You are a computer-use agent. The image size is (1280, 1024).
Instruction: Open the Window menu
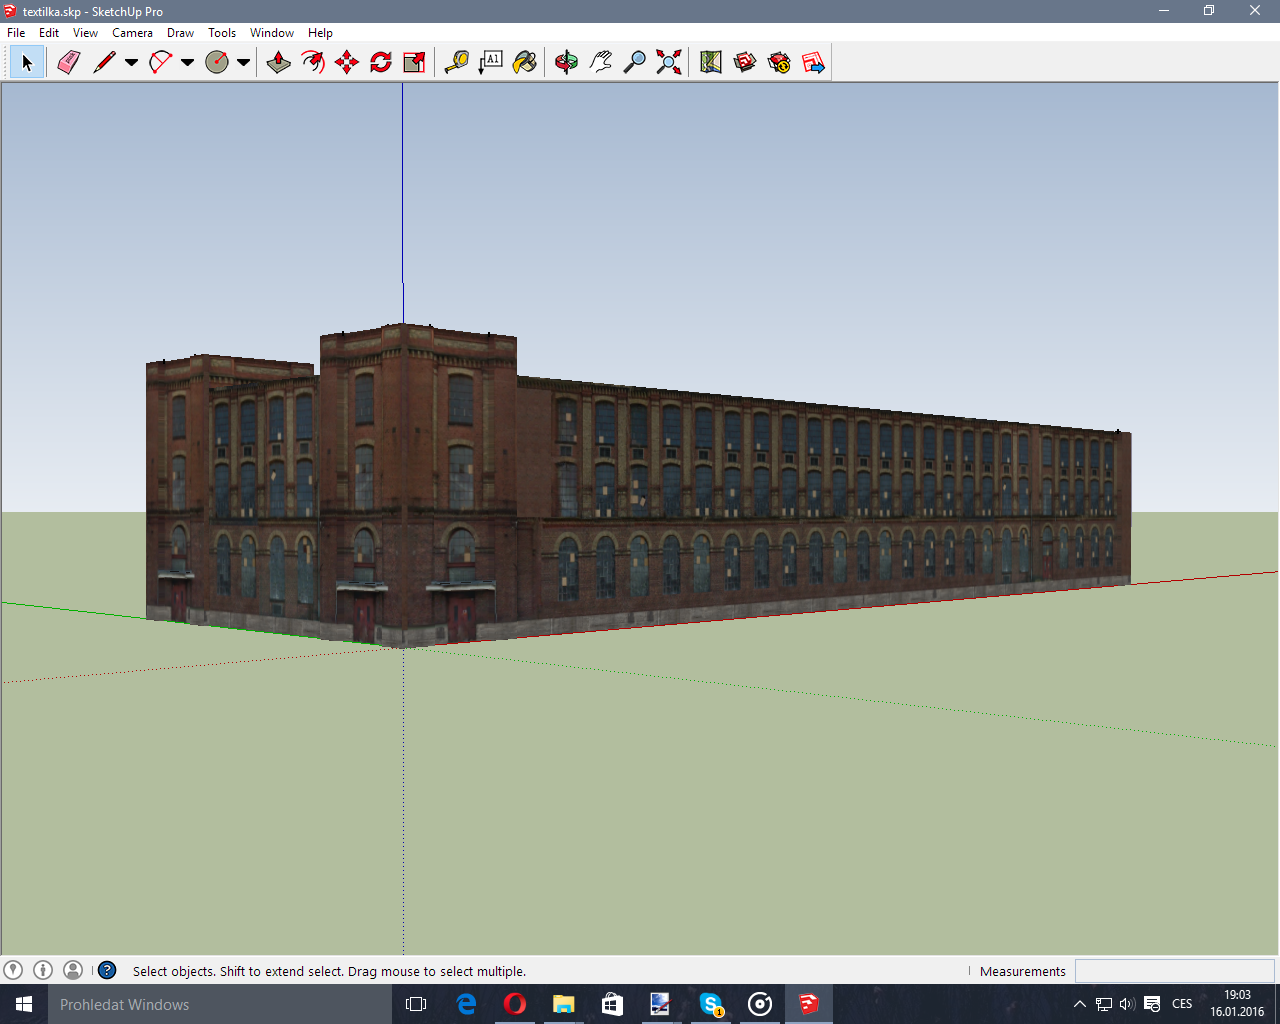coord(271,33)
